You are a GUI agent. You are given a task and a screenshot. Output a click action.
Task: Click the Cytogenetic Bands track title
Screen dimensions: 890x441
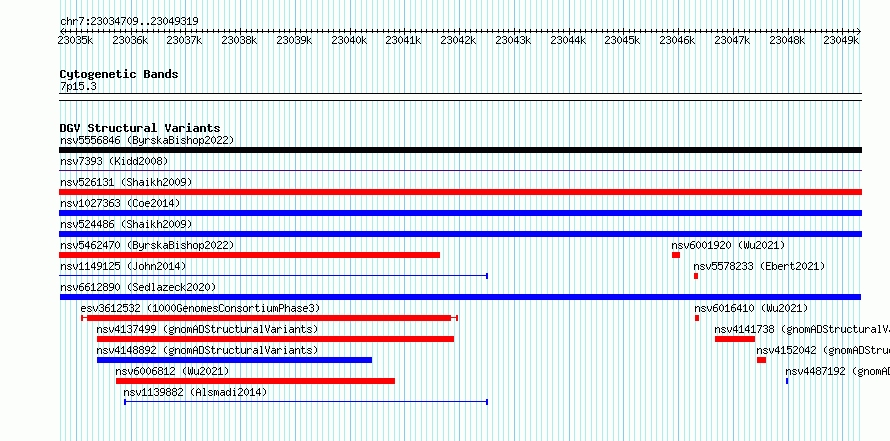point(119,74)
